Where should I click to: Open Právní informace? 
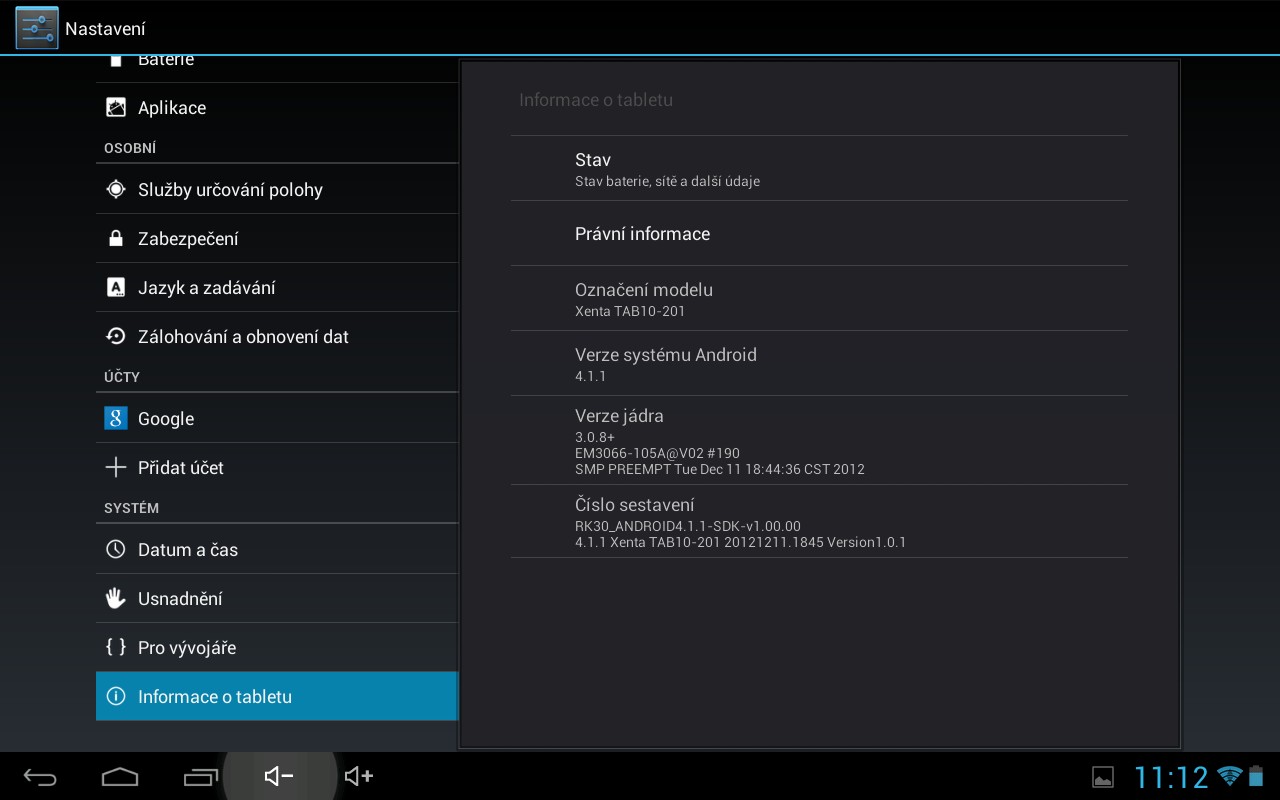[819, 233]
